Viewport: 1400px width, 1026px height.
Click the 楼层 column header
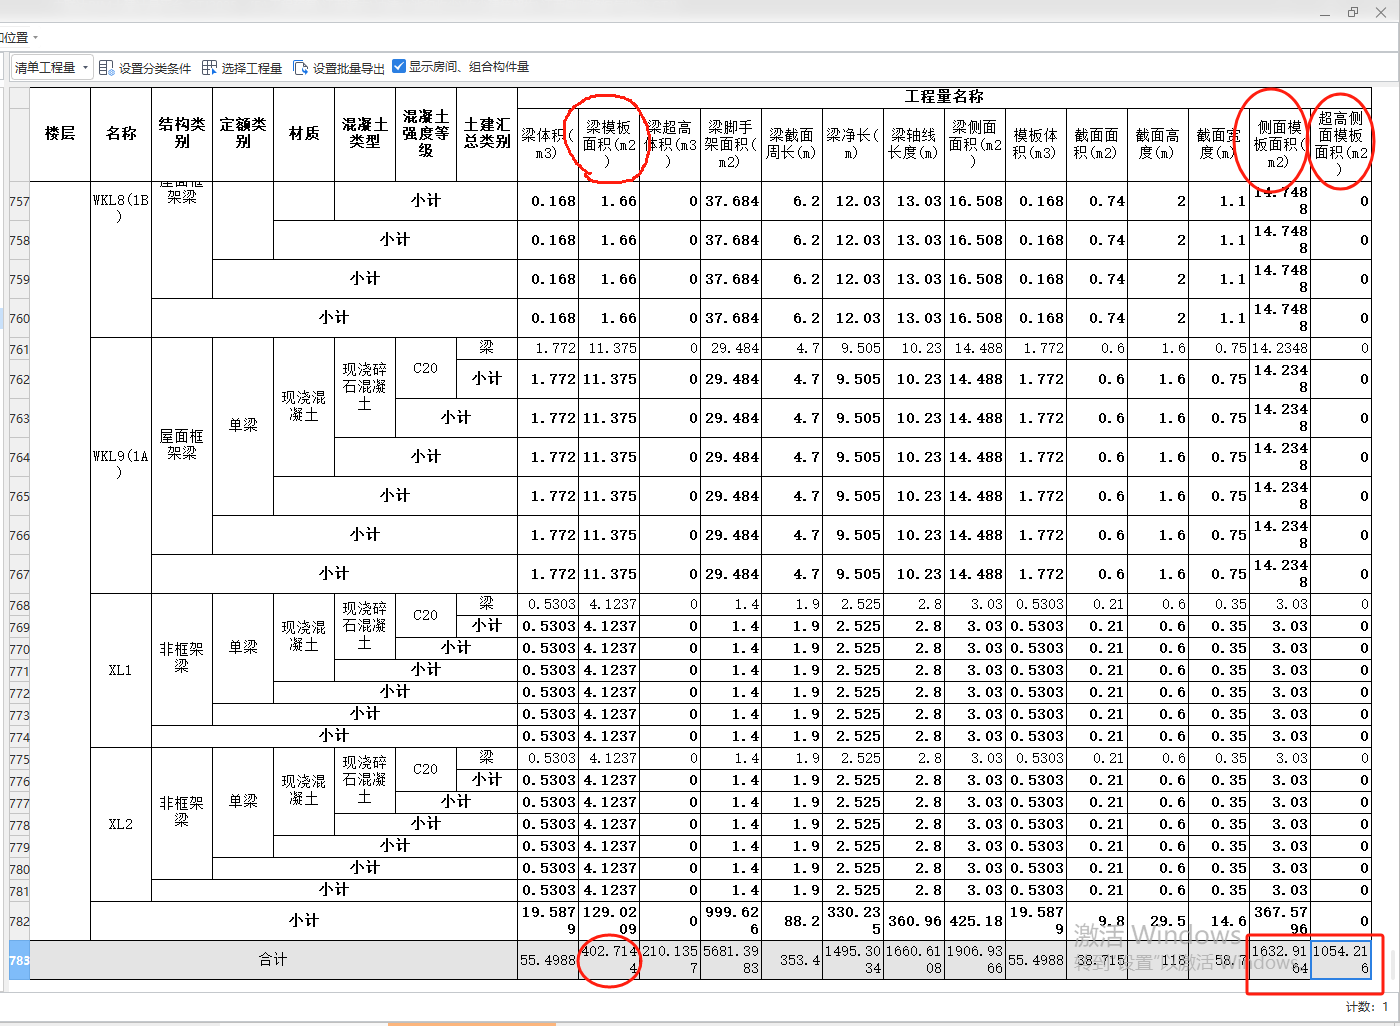click(60, 134)
